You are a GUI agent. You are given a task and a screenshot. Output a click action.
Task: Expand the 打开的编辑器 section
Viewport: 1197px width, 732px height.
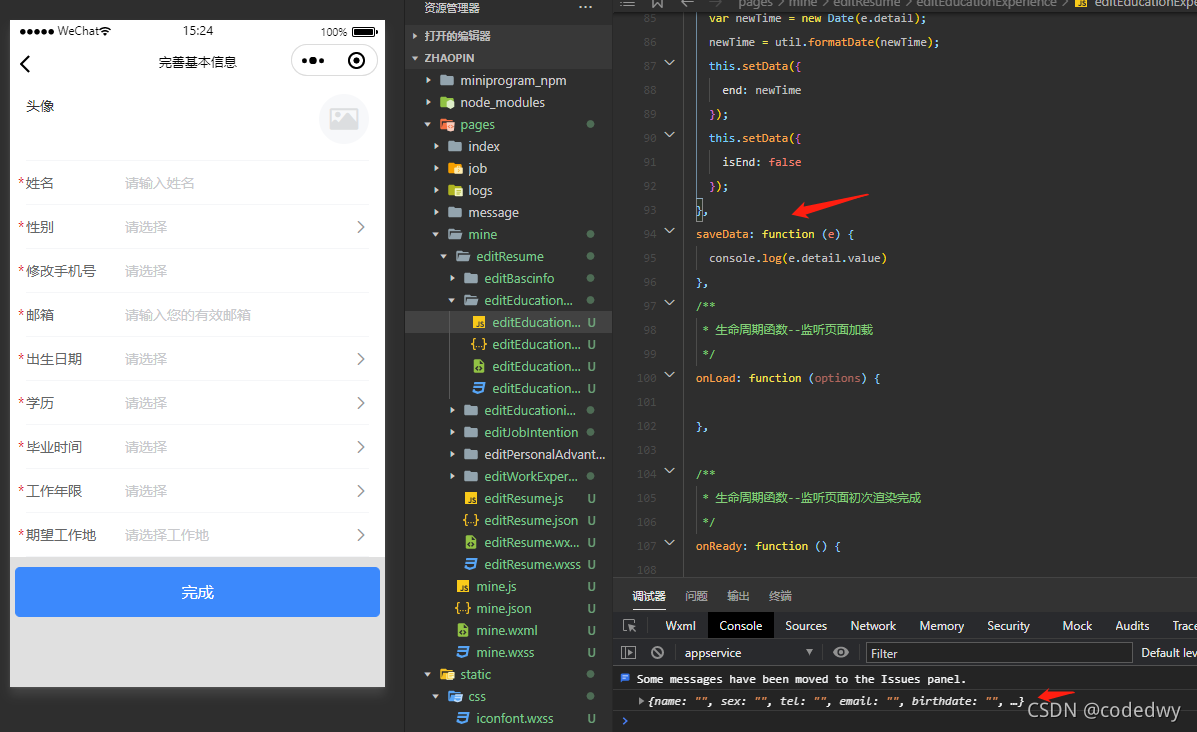508,36
